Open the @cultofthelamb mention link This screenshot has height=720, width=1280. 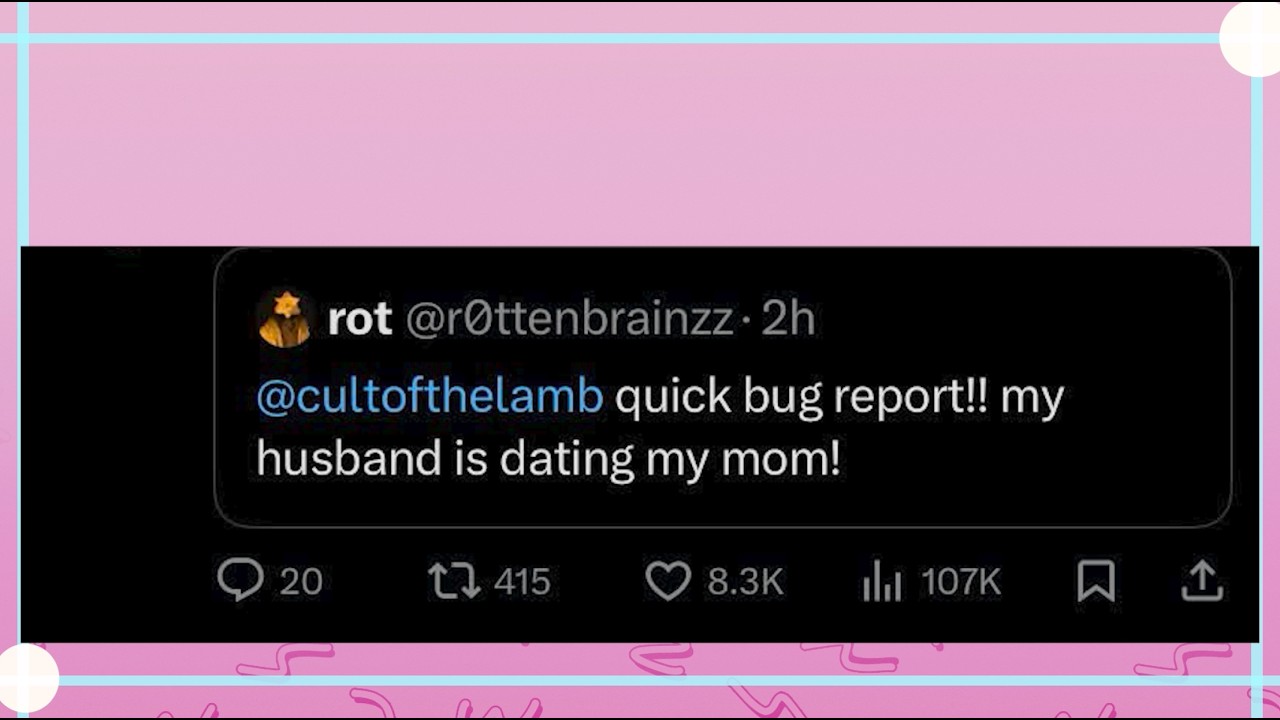click(430, 396)
